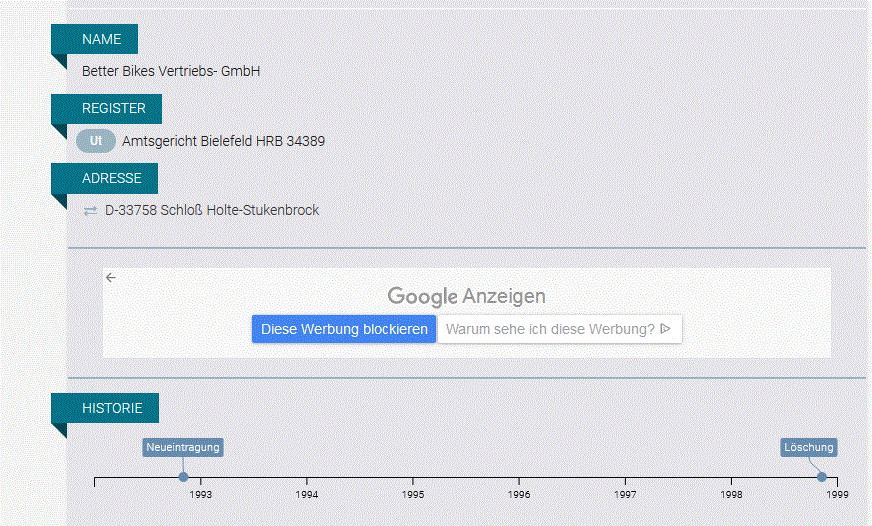Click the REGISTER section header
This screenshot has width=872, height=526.
(x=113, y=109)
